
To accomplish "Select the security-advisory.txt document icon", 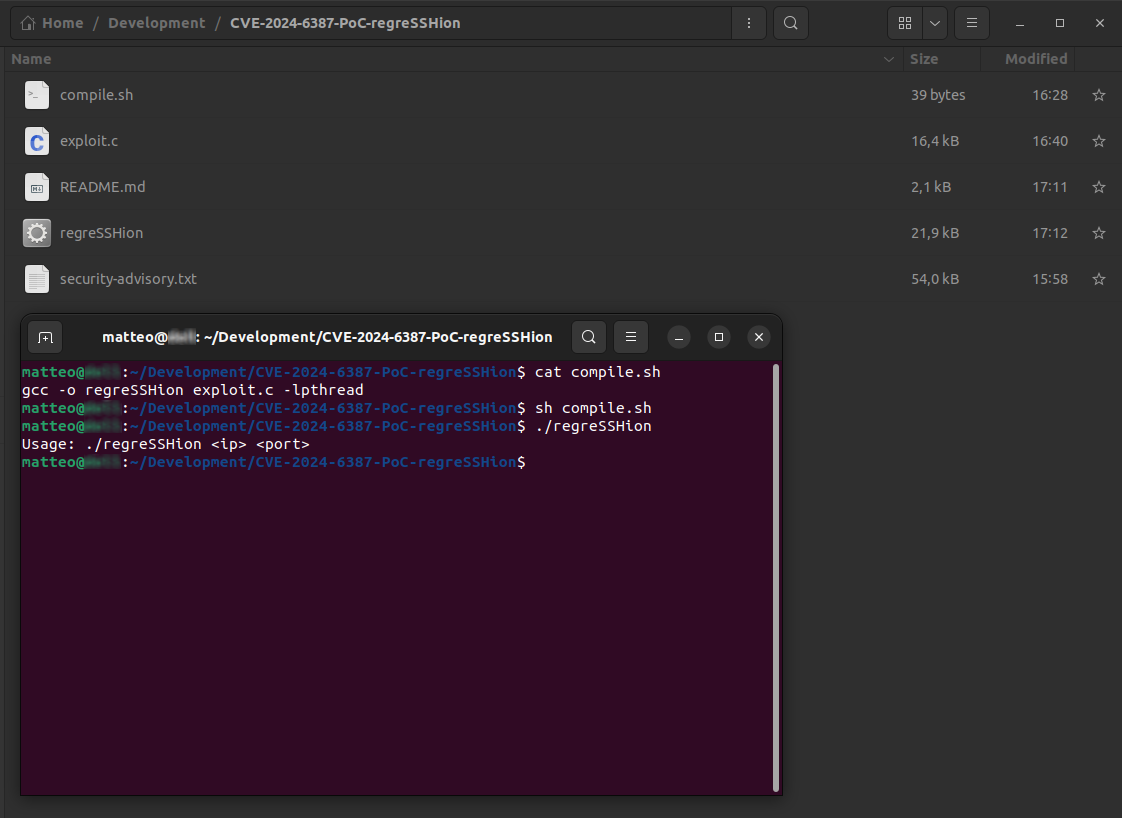I will point(36,279).
